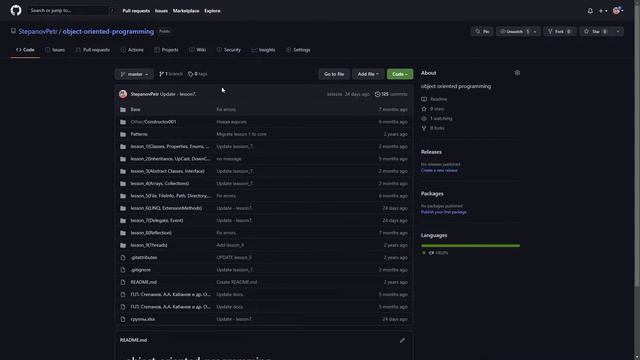Image resolution: width=640 pixels, height=360 pixels.
Task: Click the 0 stars link in About
Action: pyautogui.click(x=433, y=109)
